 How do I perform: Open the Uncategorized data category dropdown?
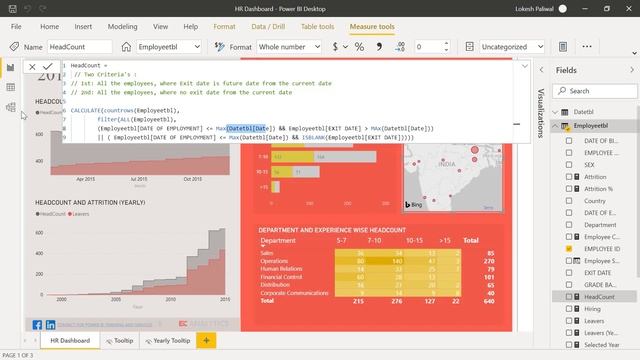click(540, 47)
